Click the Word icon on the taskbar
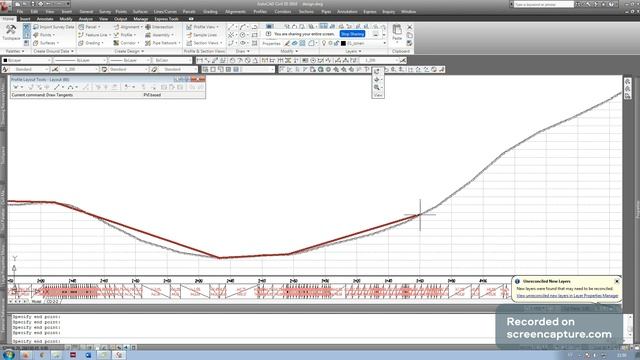 click(x=88, y=355)
